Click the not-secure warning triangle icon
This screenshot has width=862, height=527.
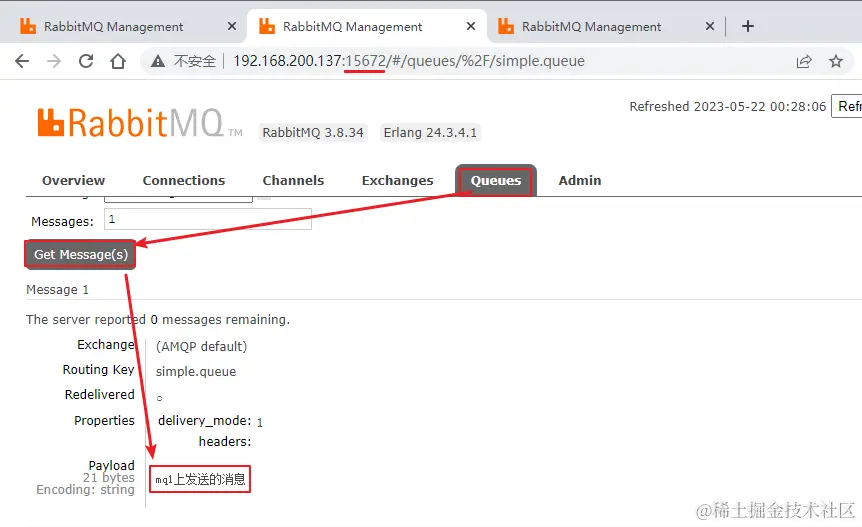coord(158,61)
